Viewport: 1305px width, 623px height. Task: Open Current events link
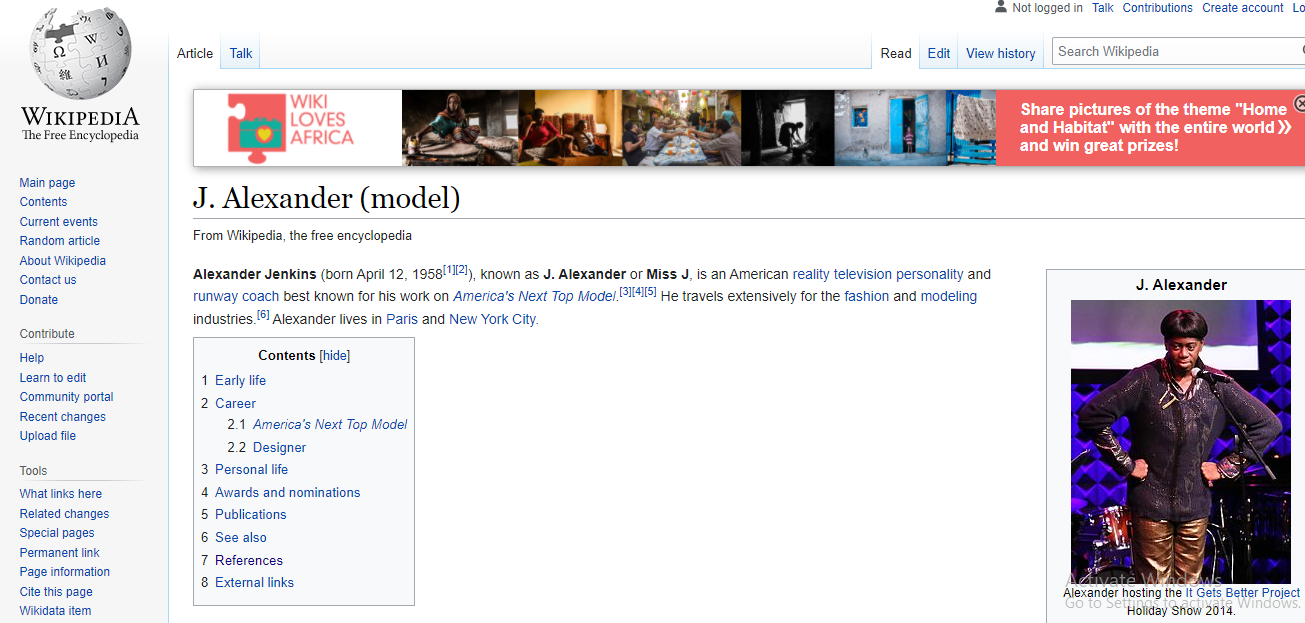(x=59, y=222)
